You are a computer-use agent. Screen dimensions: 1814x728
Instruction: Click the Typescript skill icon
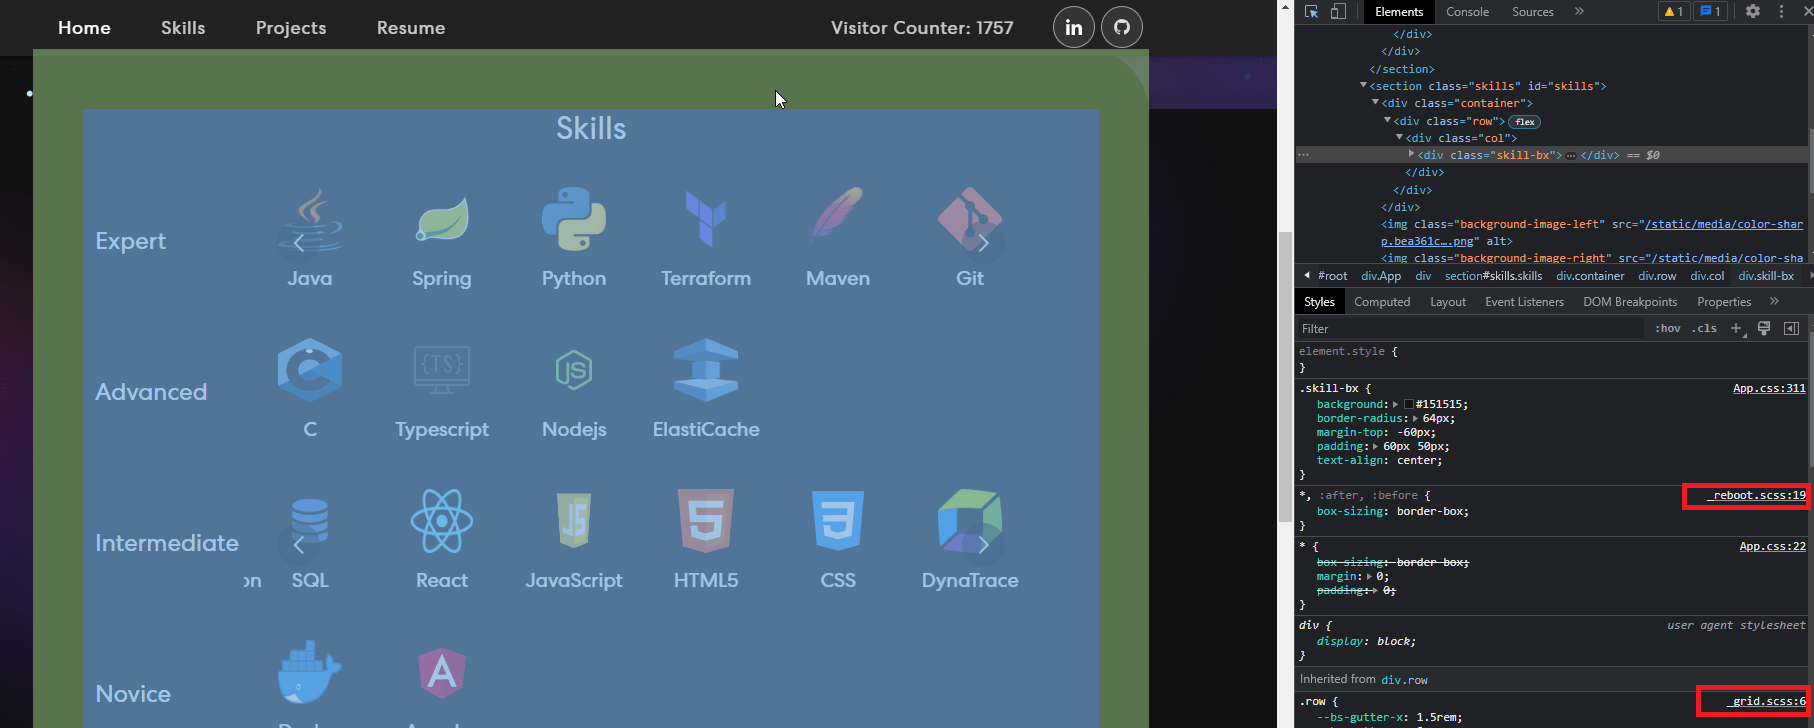click(x=442, y=370)
